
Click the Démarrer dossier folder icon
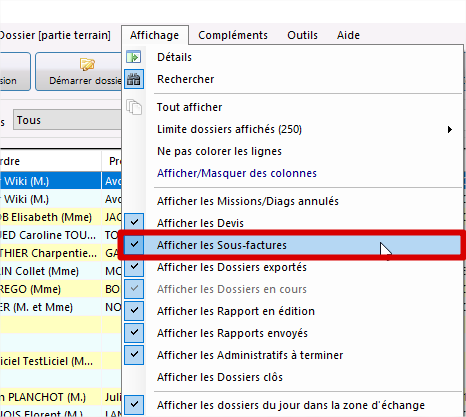(x=87, y=64)
